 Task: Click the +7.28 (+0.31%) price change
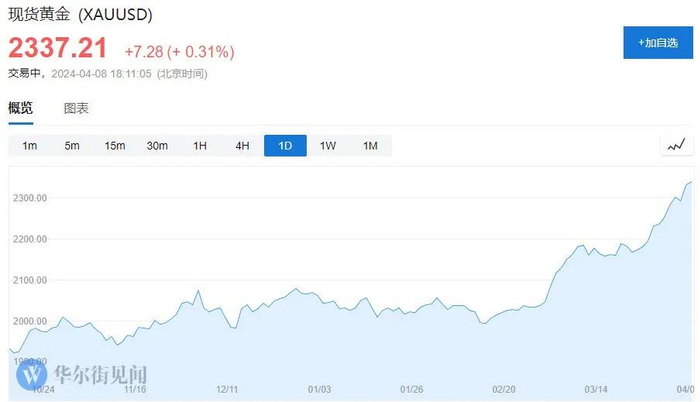(x=178, y=50)
